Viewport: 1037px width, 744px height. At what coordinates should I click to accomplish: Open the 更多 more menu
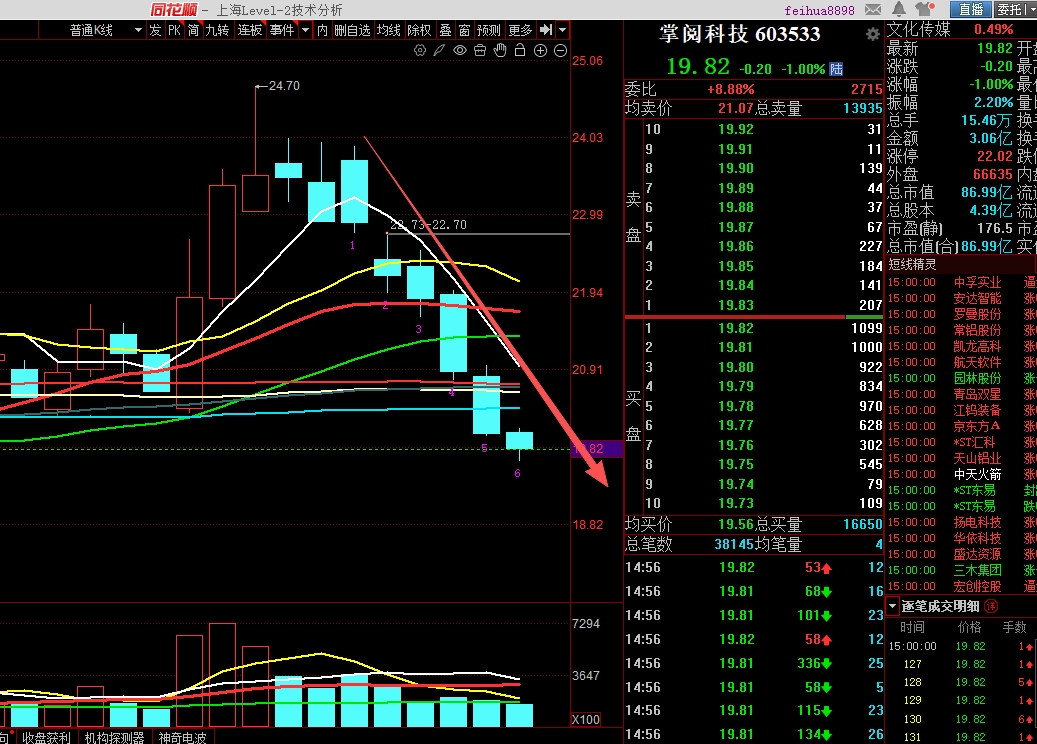[520, 30]
